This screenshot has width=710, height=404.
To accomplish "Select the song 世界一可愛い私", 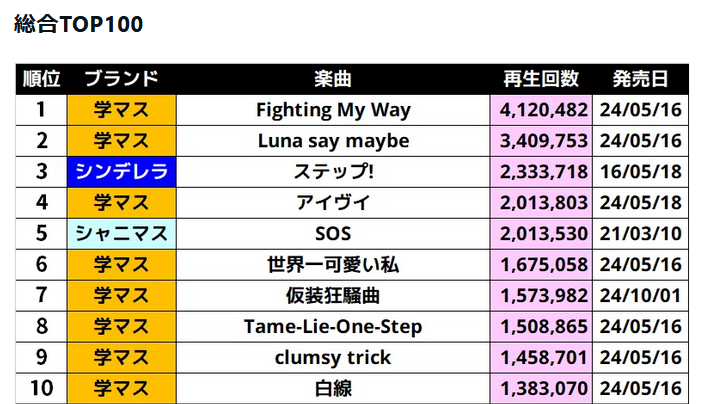I will point(333,265).
